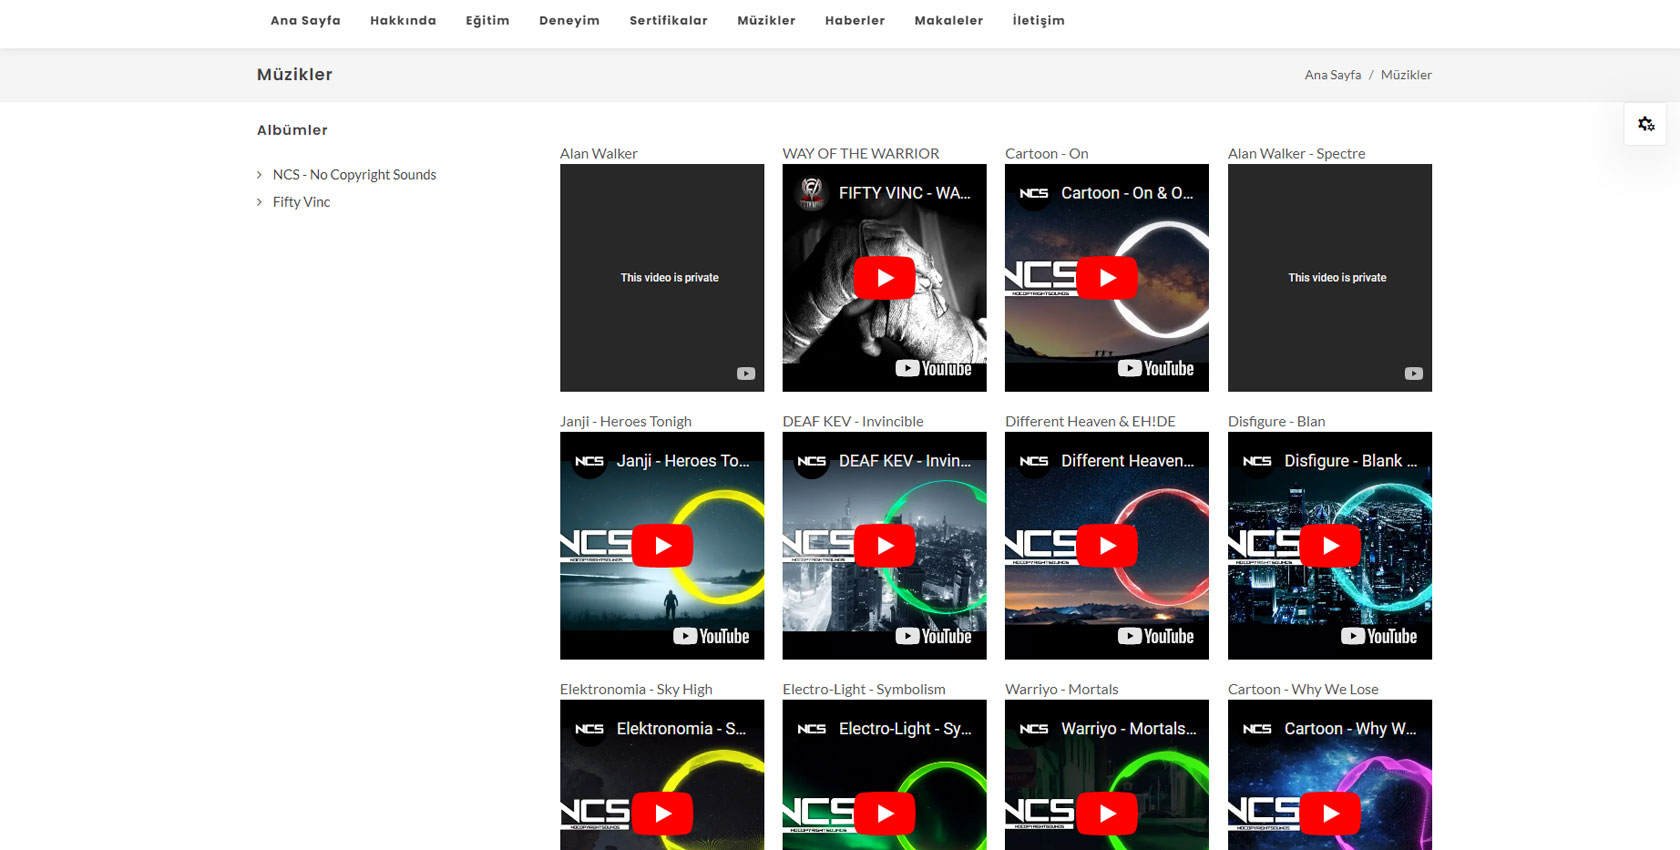Expand NCS - No Copyright Sounds album chevron
This screenshot has height=850, width=1680.
tap(260, 175)
